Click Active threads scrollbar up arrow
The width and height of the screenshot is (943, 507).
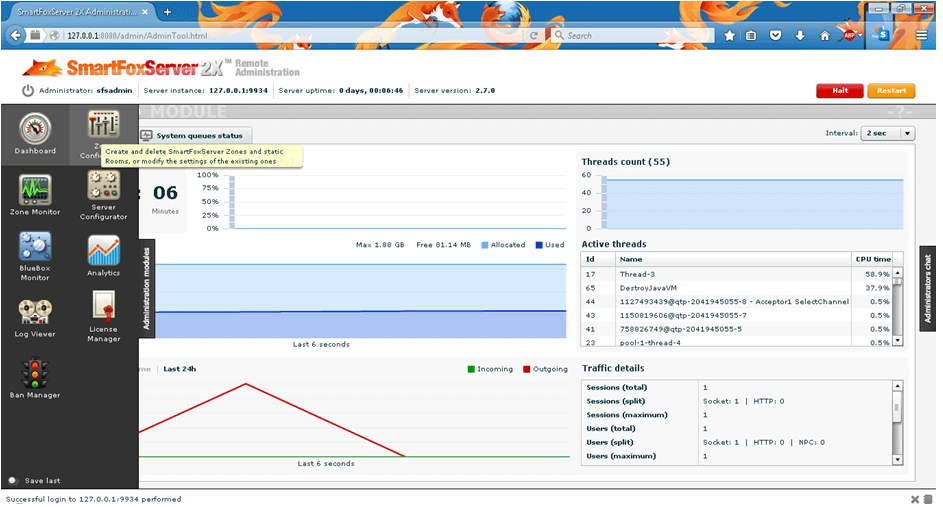[897, 273]
